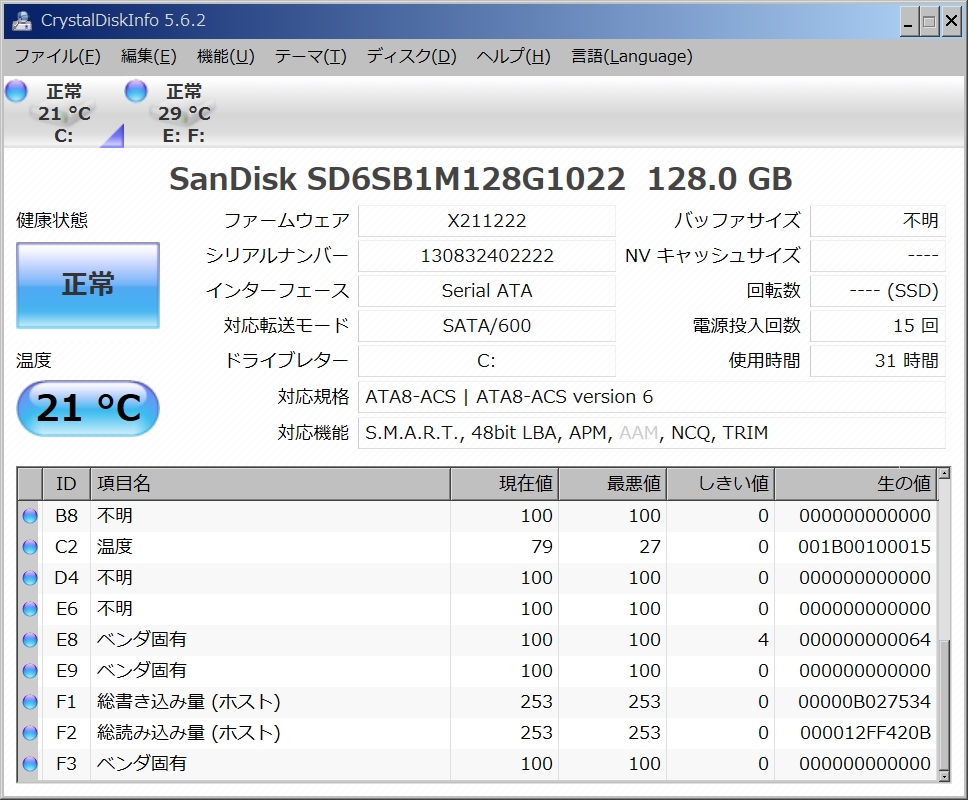The width and height of the screenshot is (968, 800).
Task: Click the F1 総書き込み量 status orb
Action: 30,702
